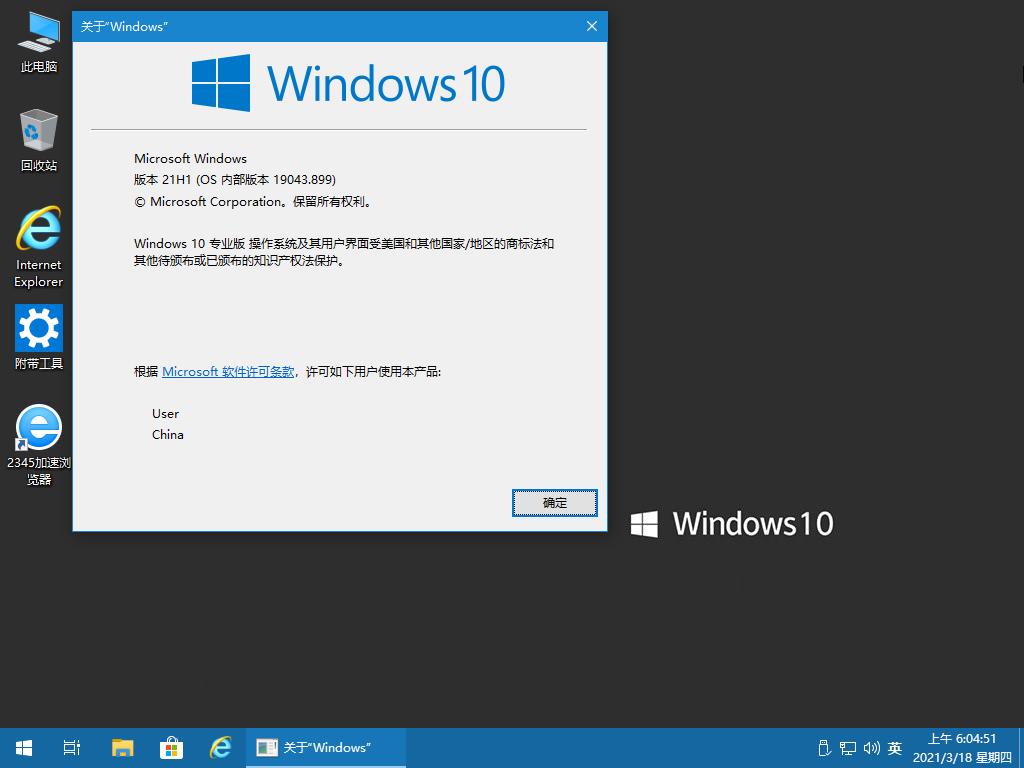This screenshot has height=768, width=1024.
Task: Launch Internet Explorer from the taskbar
Action: [220, 748]
